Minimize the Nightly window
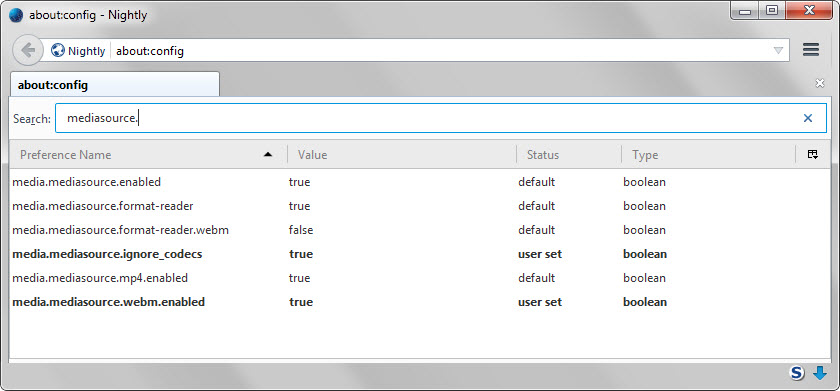 tap(746, 11)
